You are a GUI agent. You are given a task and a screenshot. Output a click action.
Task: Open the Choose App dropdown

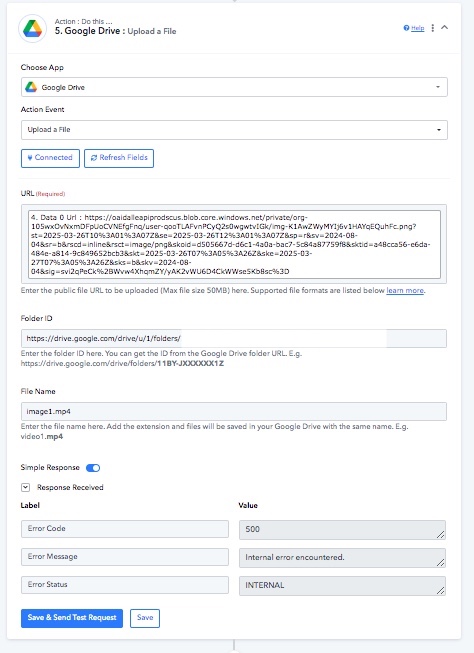coord(234,87)
